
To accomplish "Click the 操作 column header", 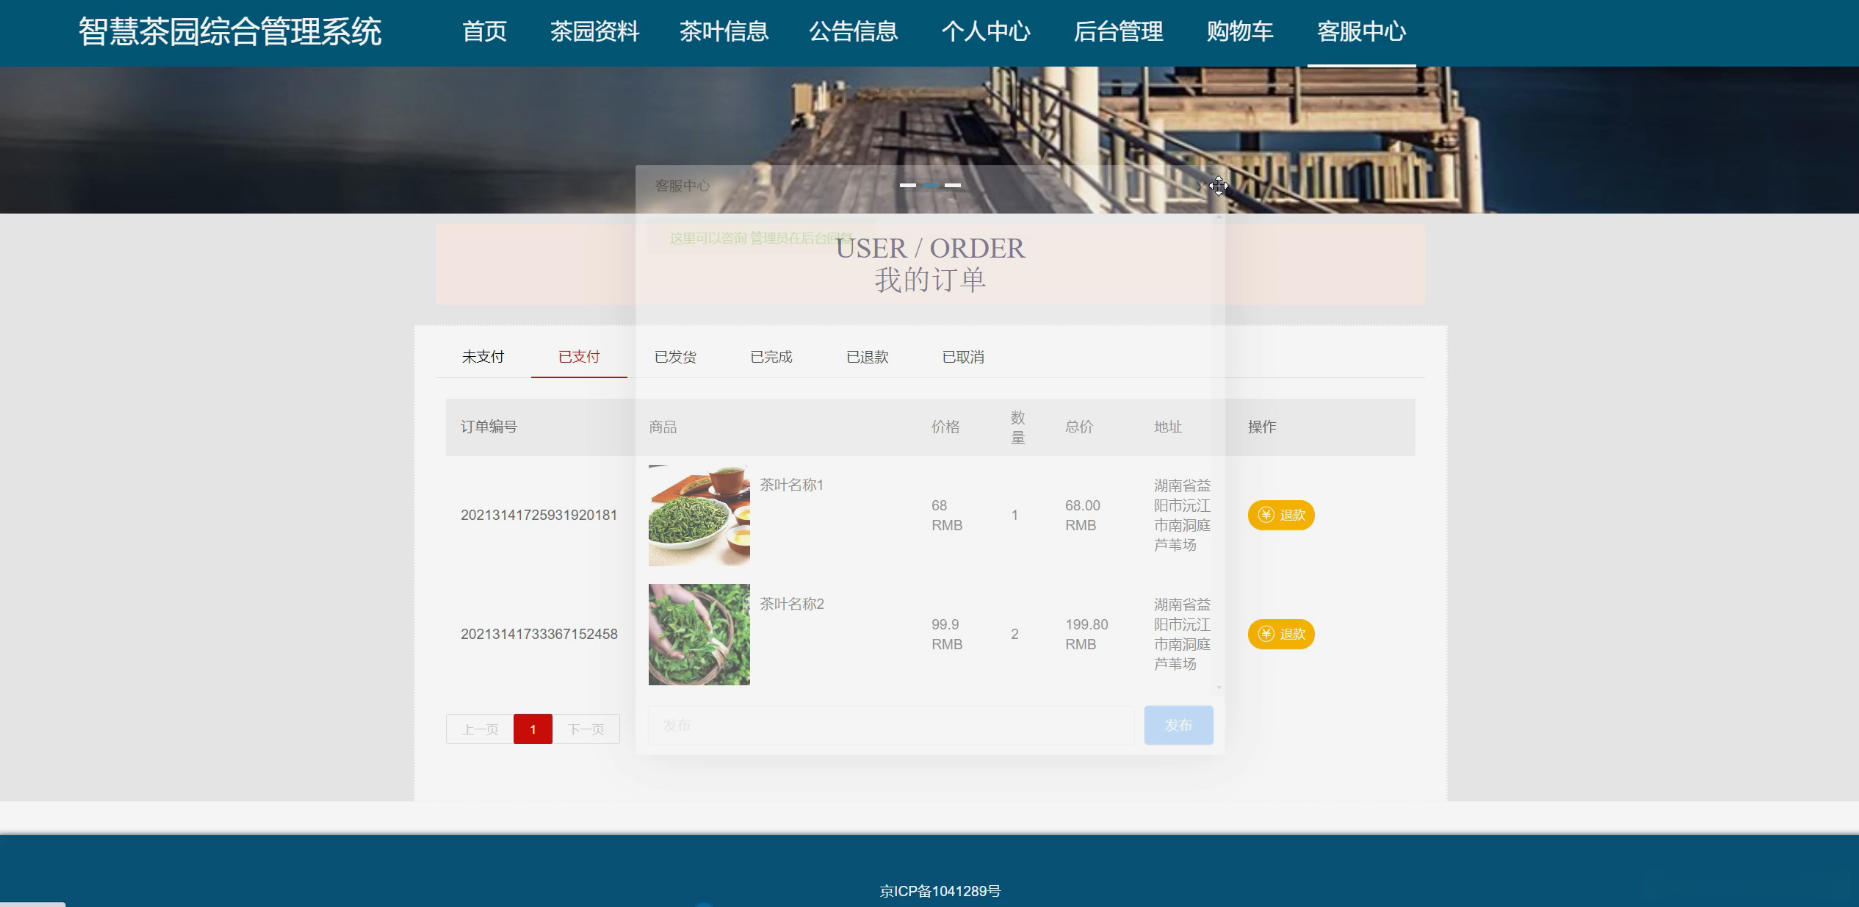I will point(1262,427).
